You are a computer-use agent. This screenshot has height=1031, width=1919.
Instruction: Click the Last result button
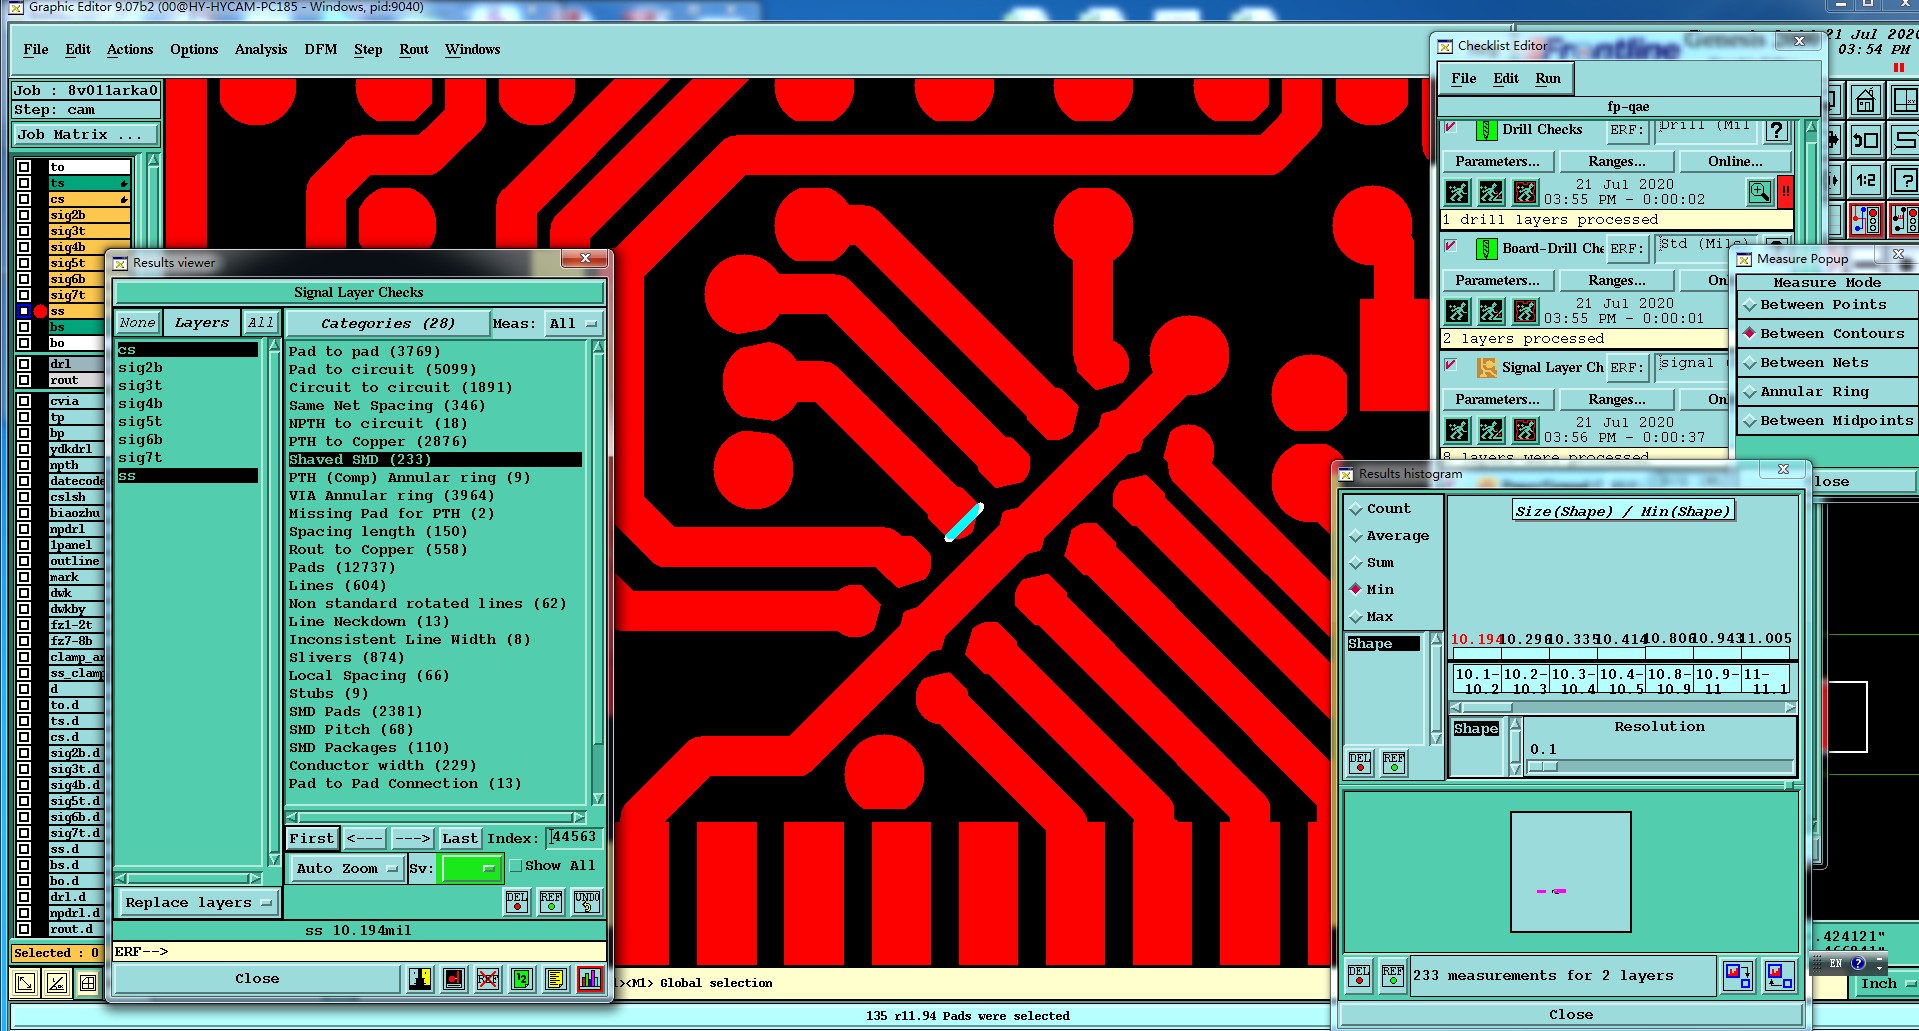[x=460, y=839]
